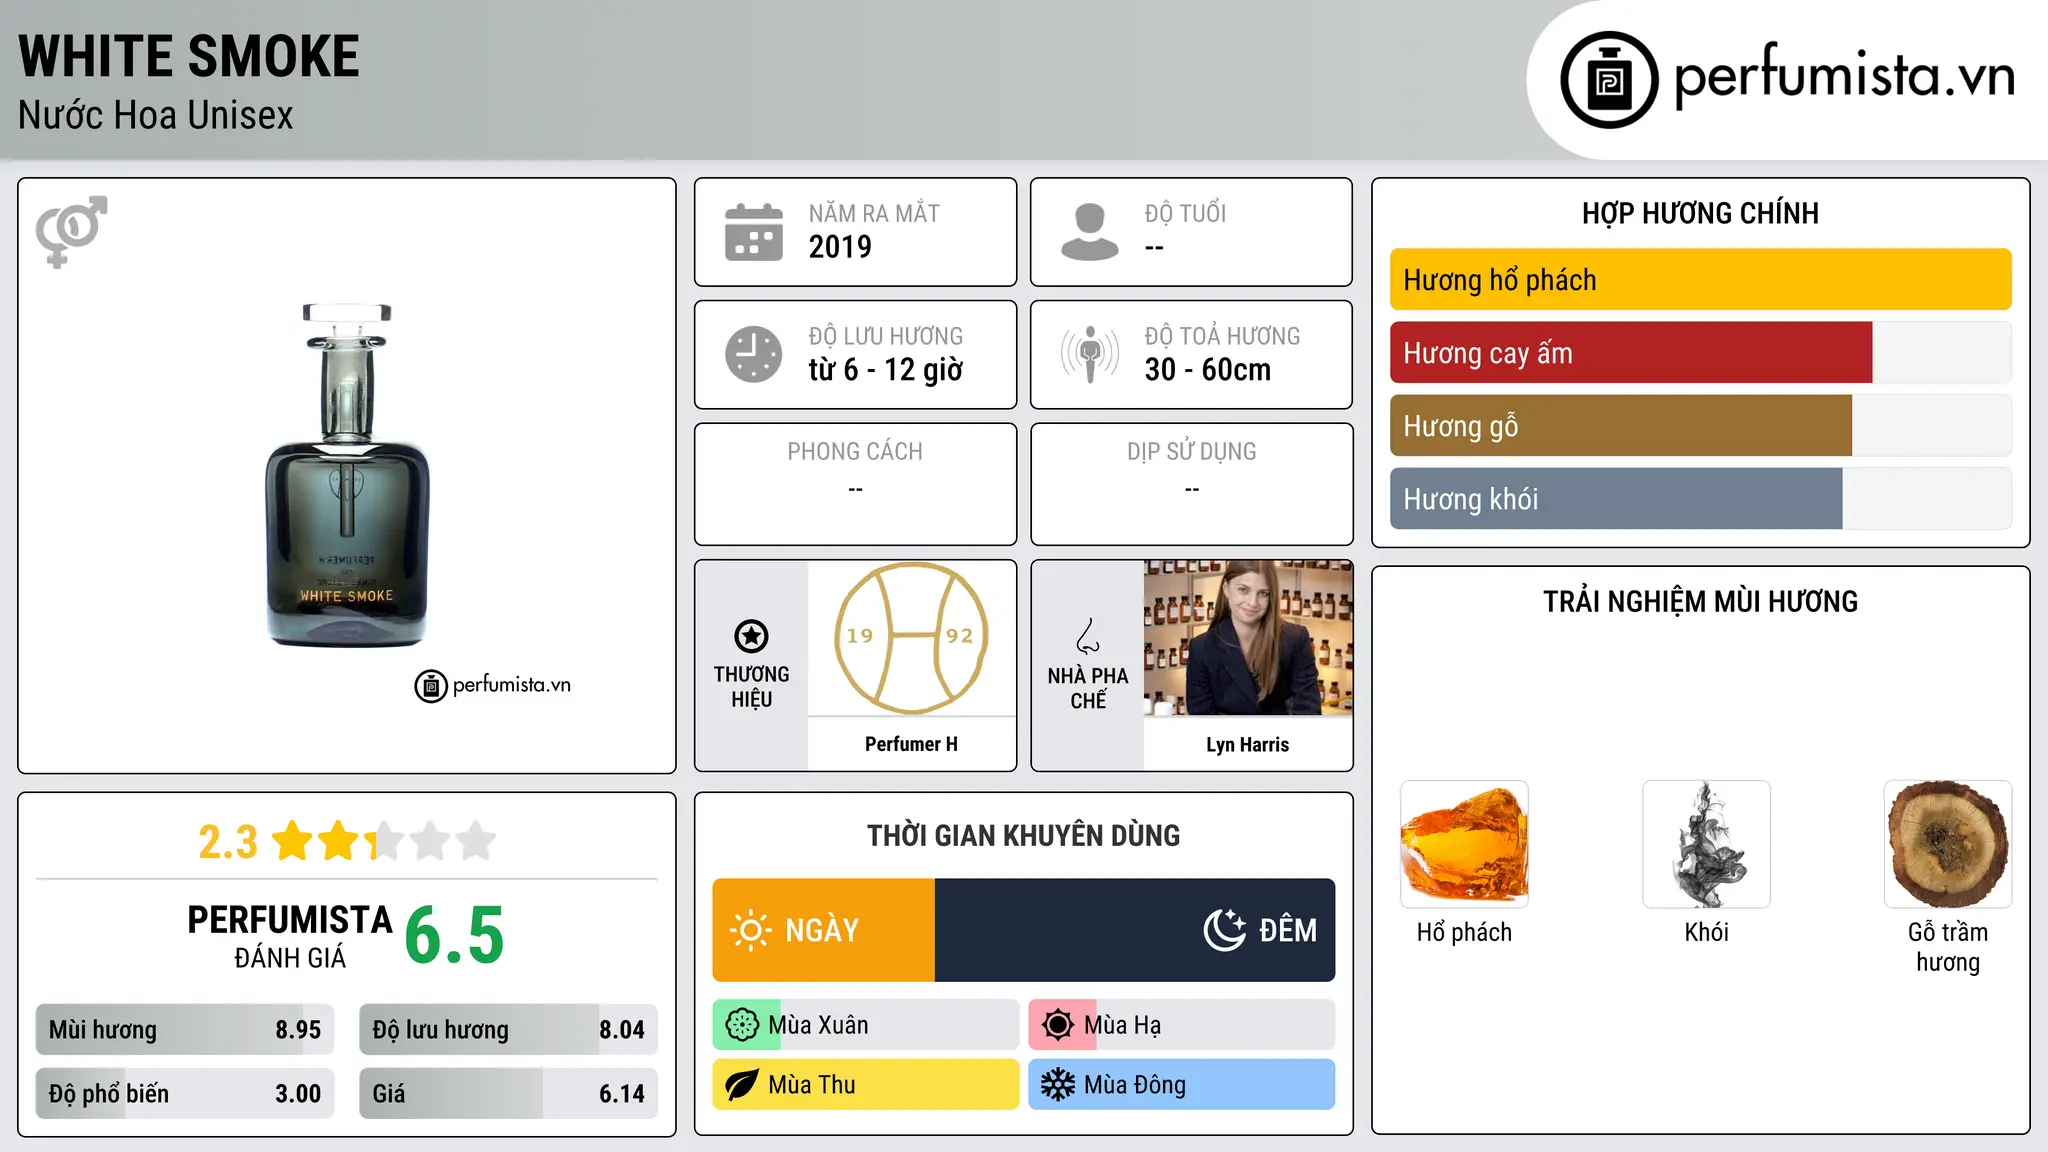Select the Gỗ trầm hương note image
This screenshot has width=2048, height=1152.
coord(1948,844)
